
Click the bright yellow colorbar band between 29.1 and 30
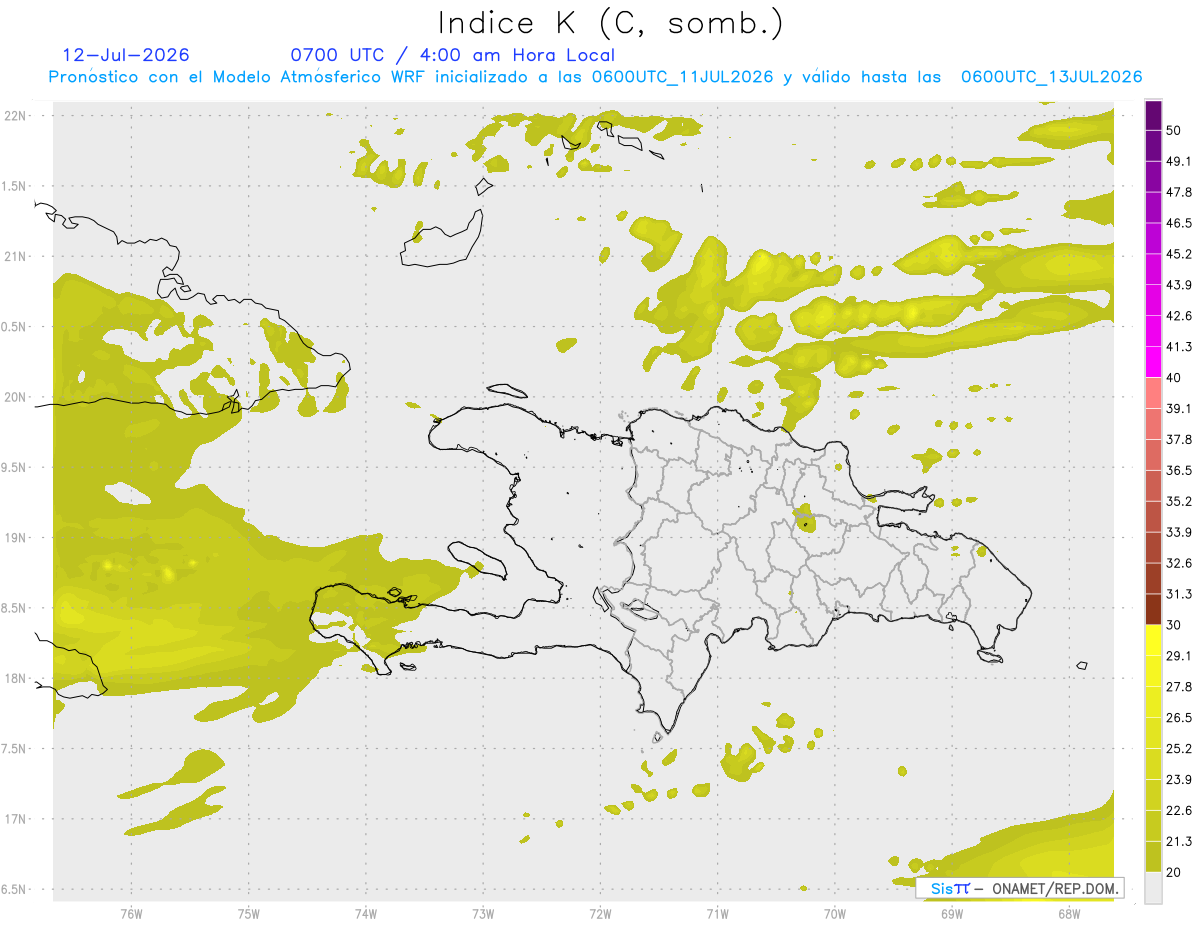(1153, 640)
